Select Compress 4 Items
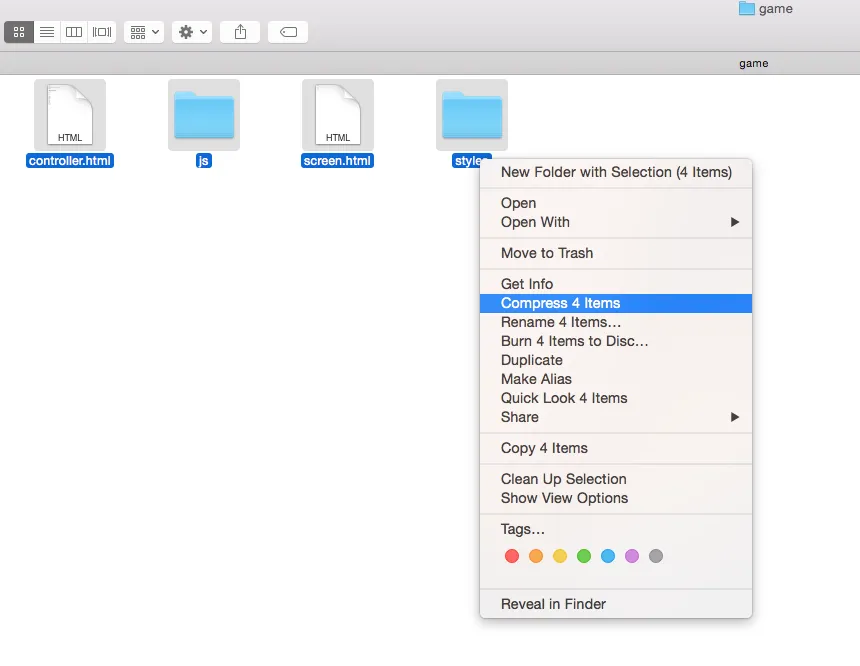This screenshot has width=860, height=666. [x=616, y=303]
